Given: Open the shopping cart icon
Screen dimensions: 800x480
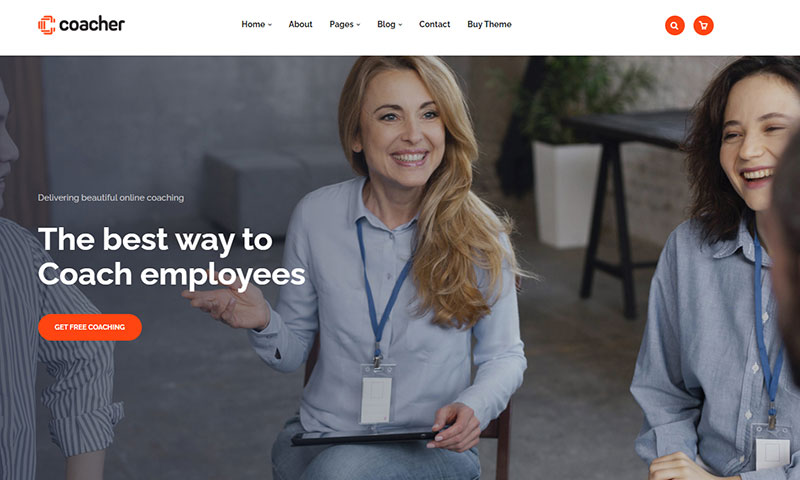Looking at the screenshot, I should tap(703, 25).
